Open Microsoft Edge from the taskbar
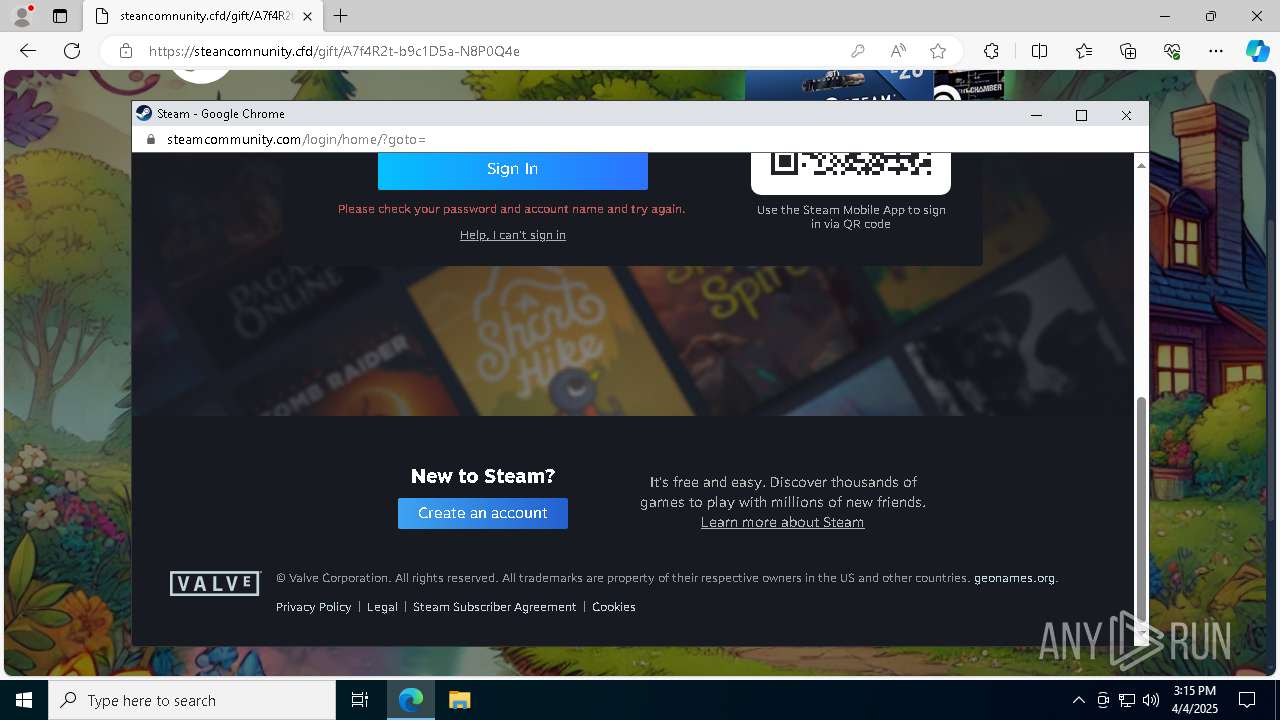This screenshot has width=1280, height=720. point(411,700)
